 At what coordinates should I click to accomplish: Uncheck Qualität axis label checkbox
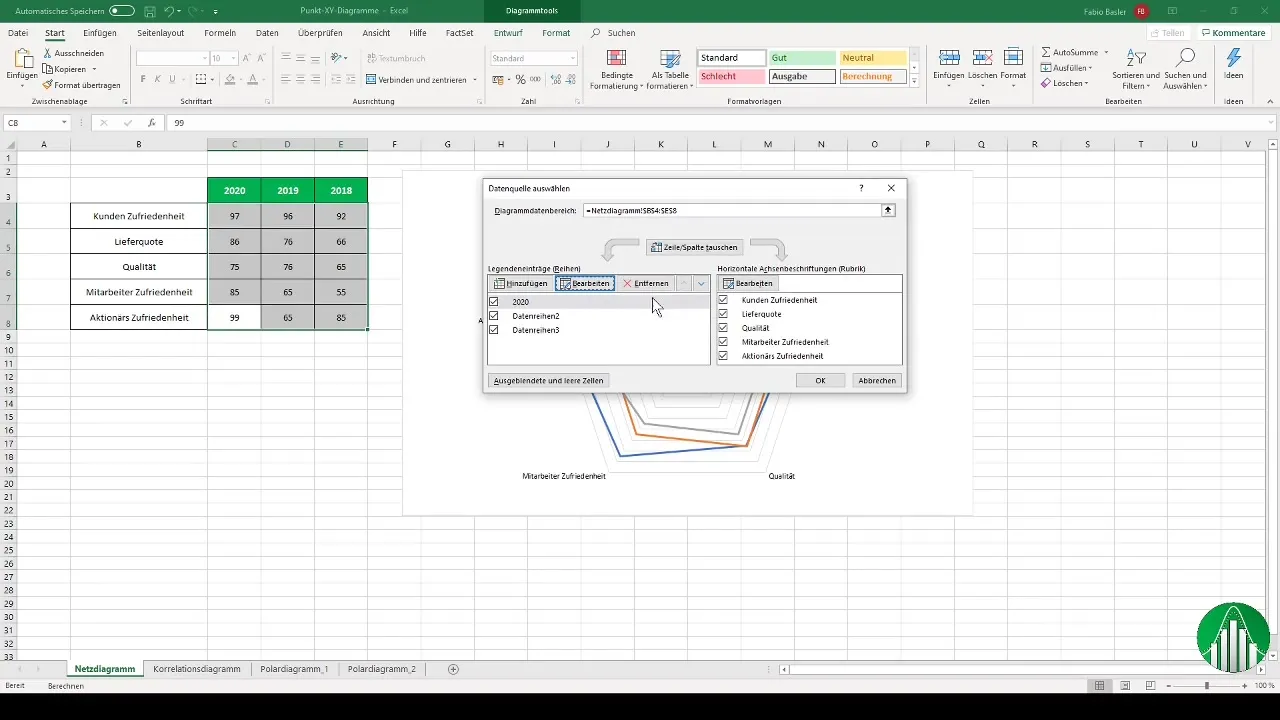(723, 328)
